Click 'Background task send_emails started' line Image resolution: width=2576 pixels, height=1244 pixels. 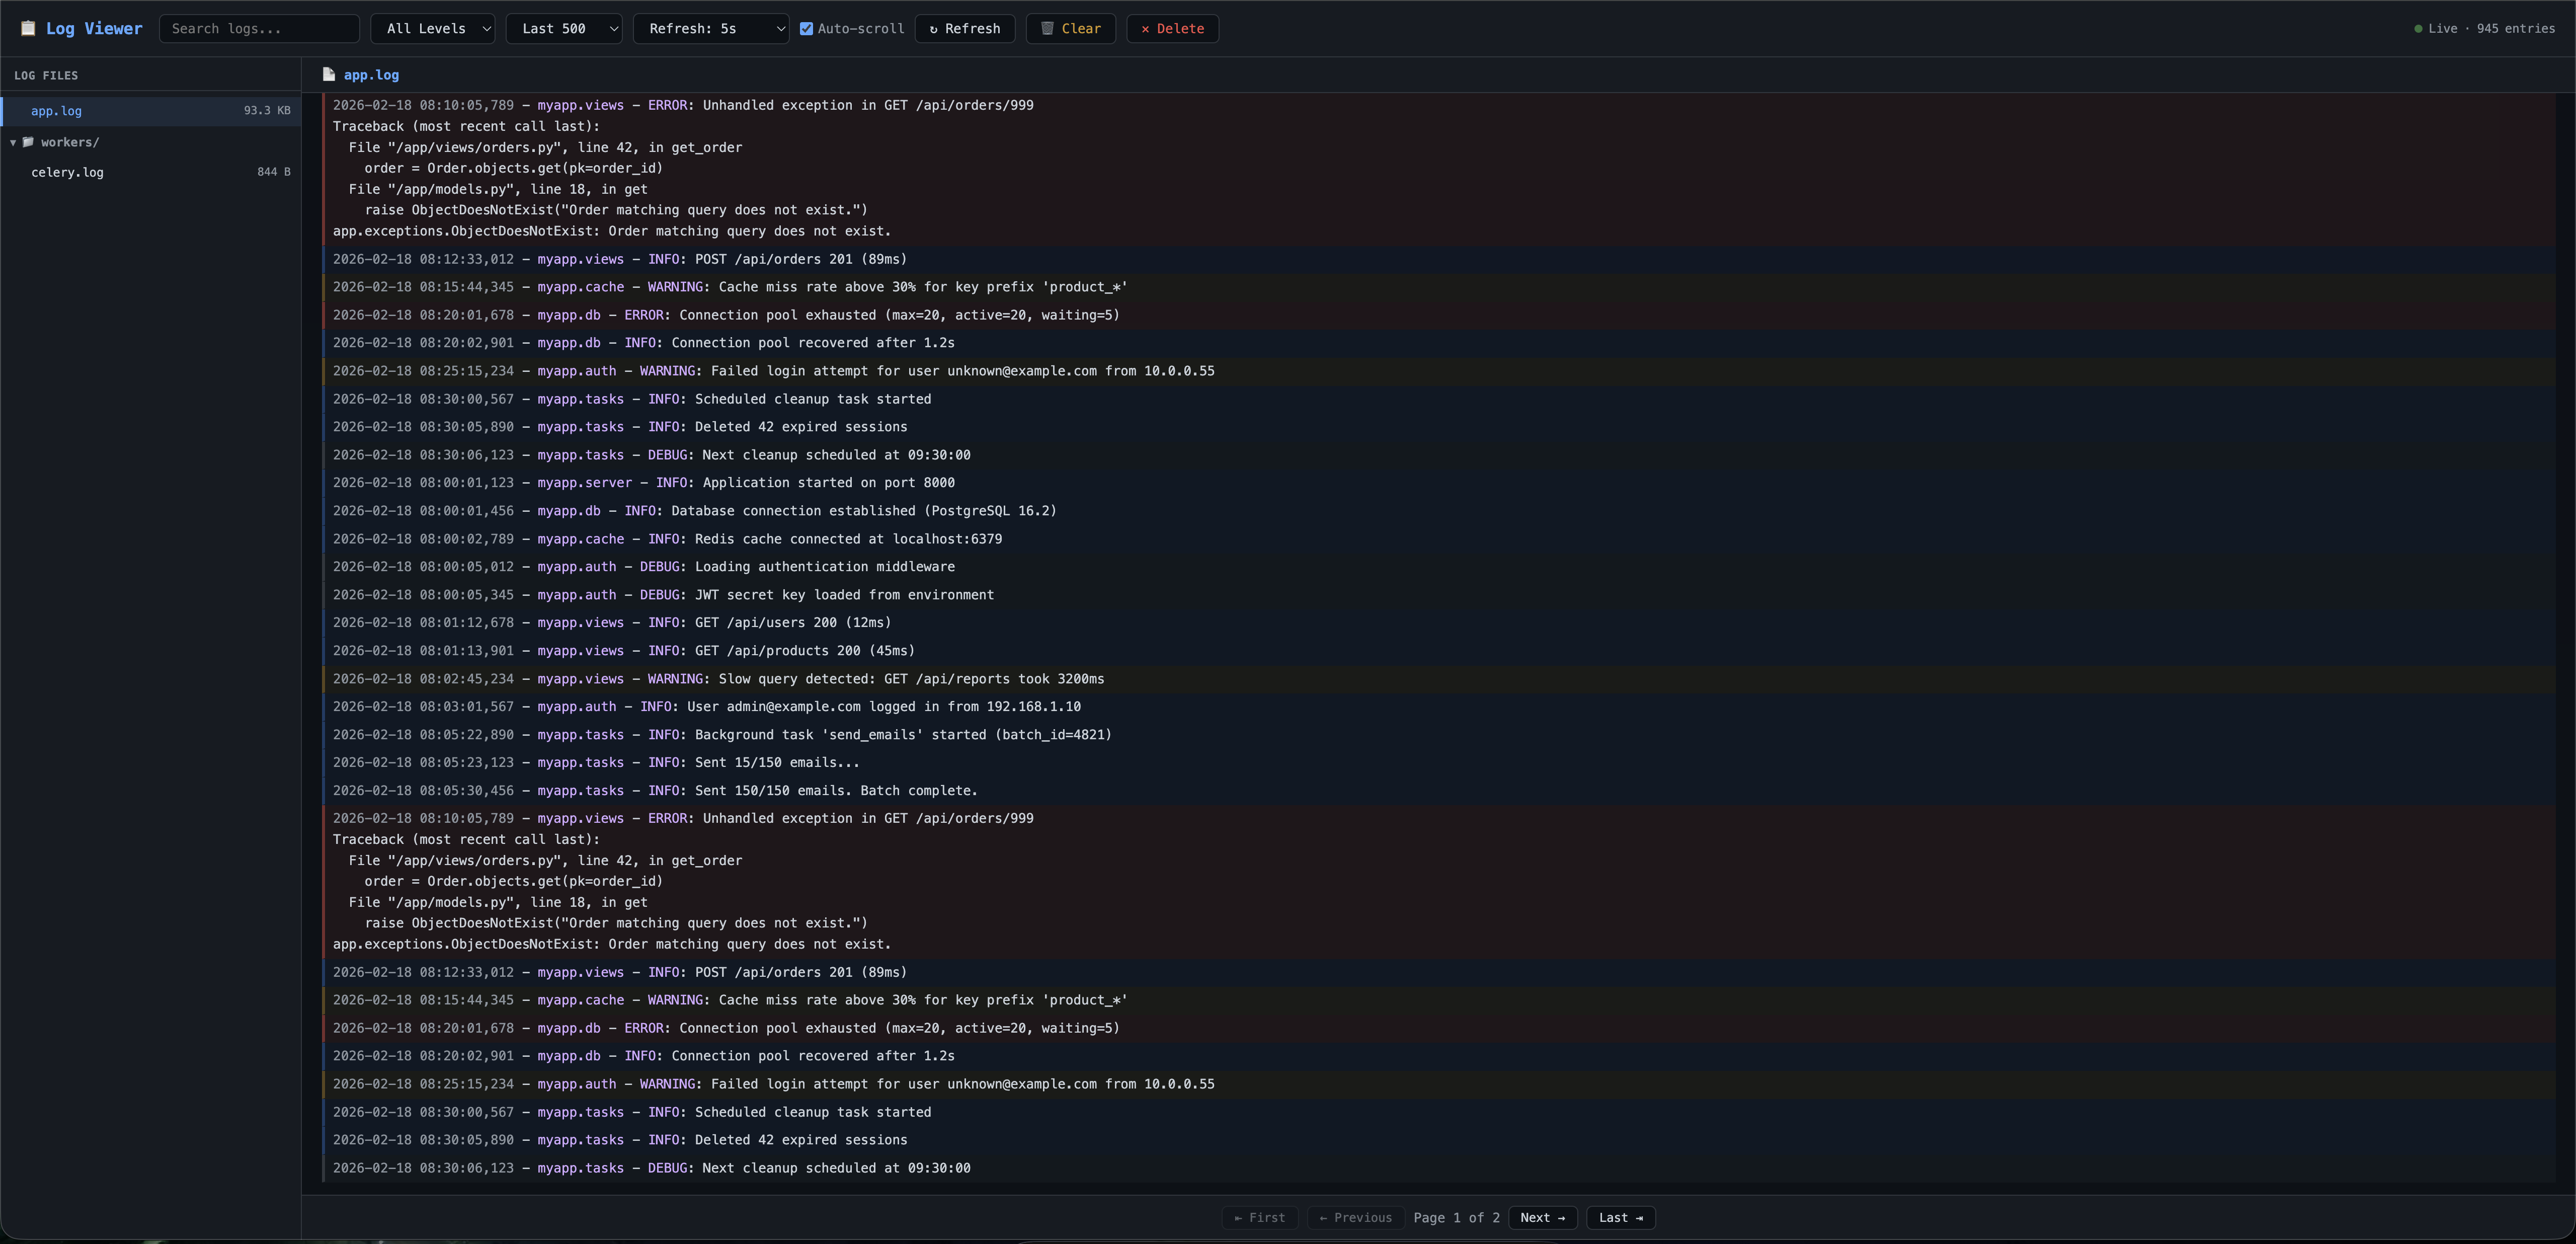(1439, 734)
